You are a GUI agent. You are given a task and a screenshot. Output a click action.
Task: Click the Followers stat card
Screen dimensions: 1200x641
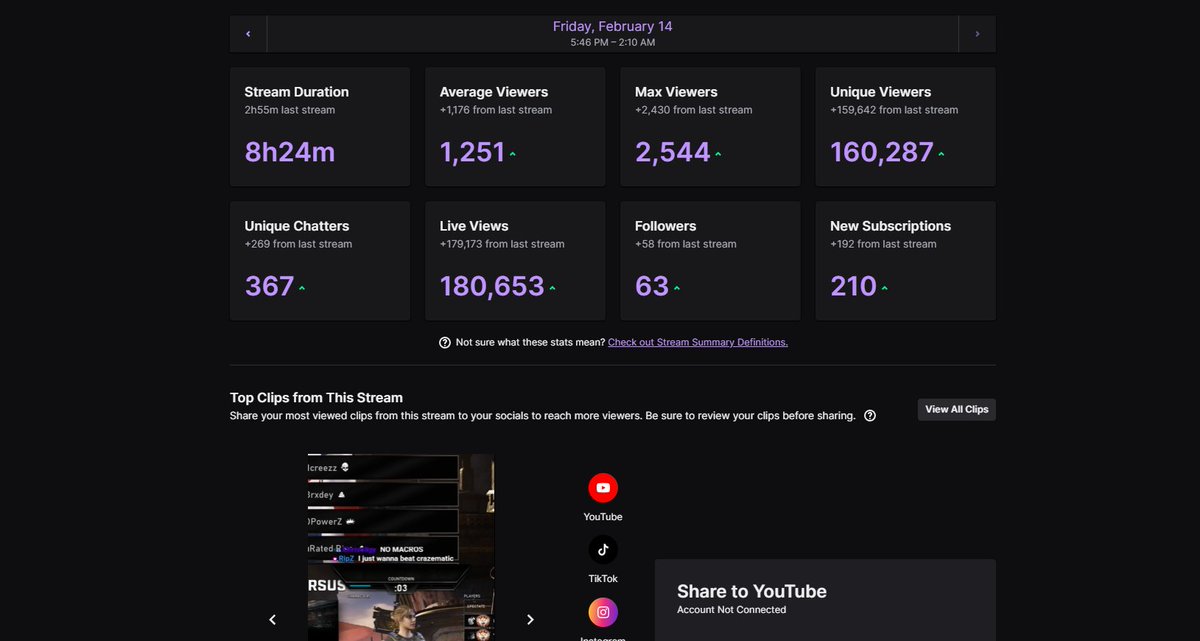point(709,260)
